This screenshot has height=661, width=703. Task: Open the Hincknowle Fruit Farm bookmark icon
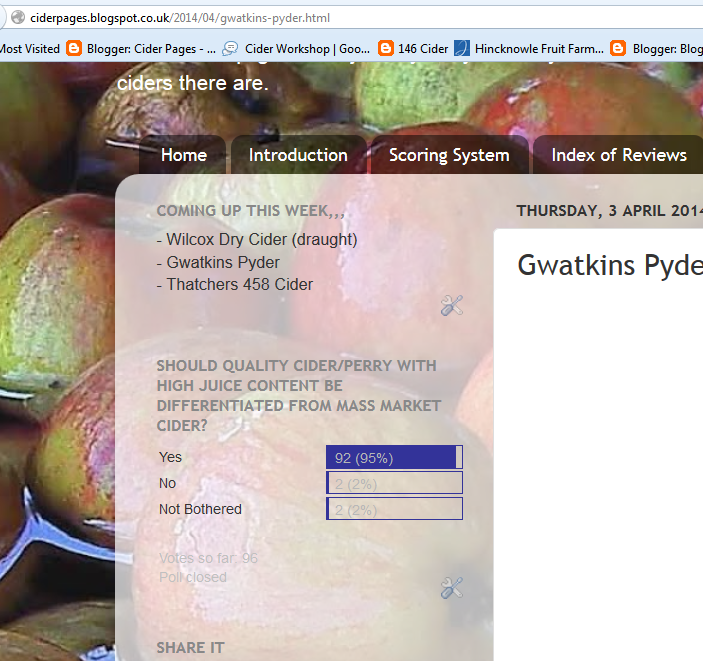[x=462, y=48]
